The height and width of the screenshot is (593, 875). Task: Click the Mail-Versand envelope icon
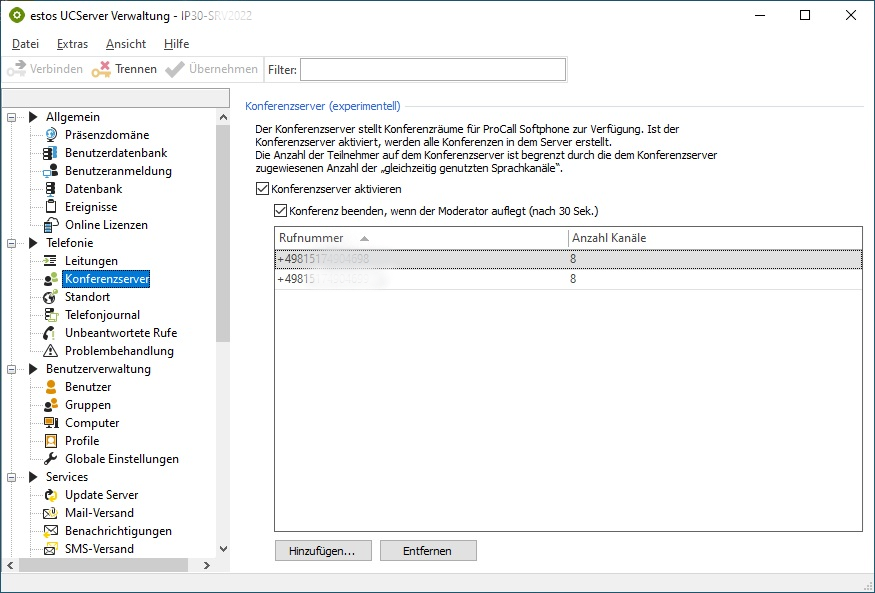(51, 513)
